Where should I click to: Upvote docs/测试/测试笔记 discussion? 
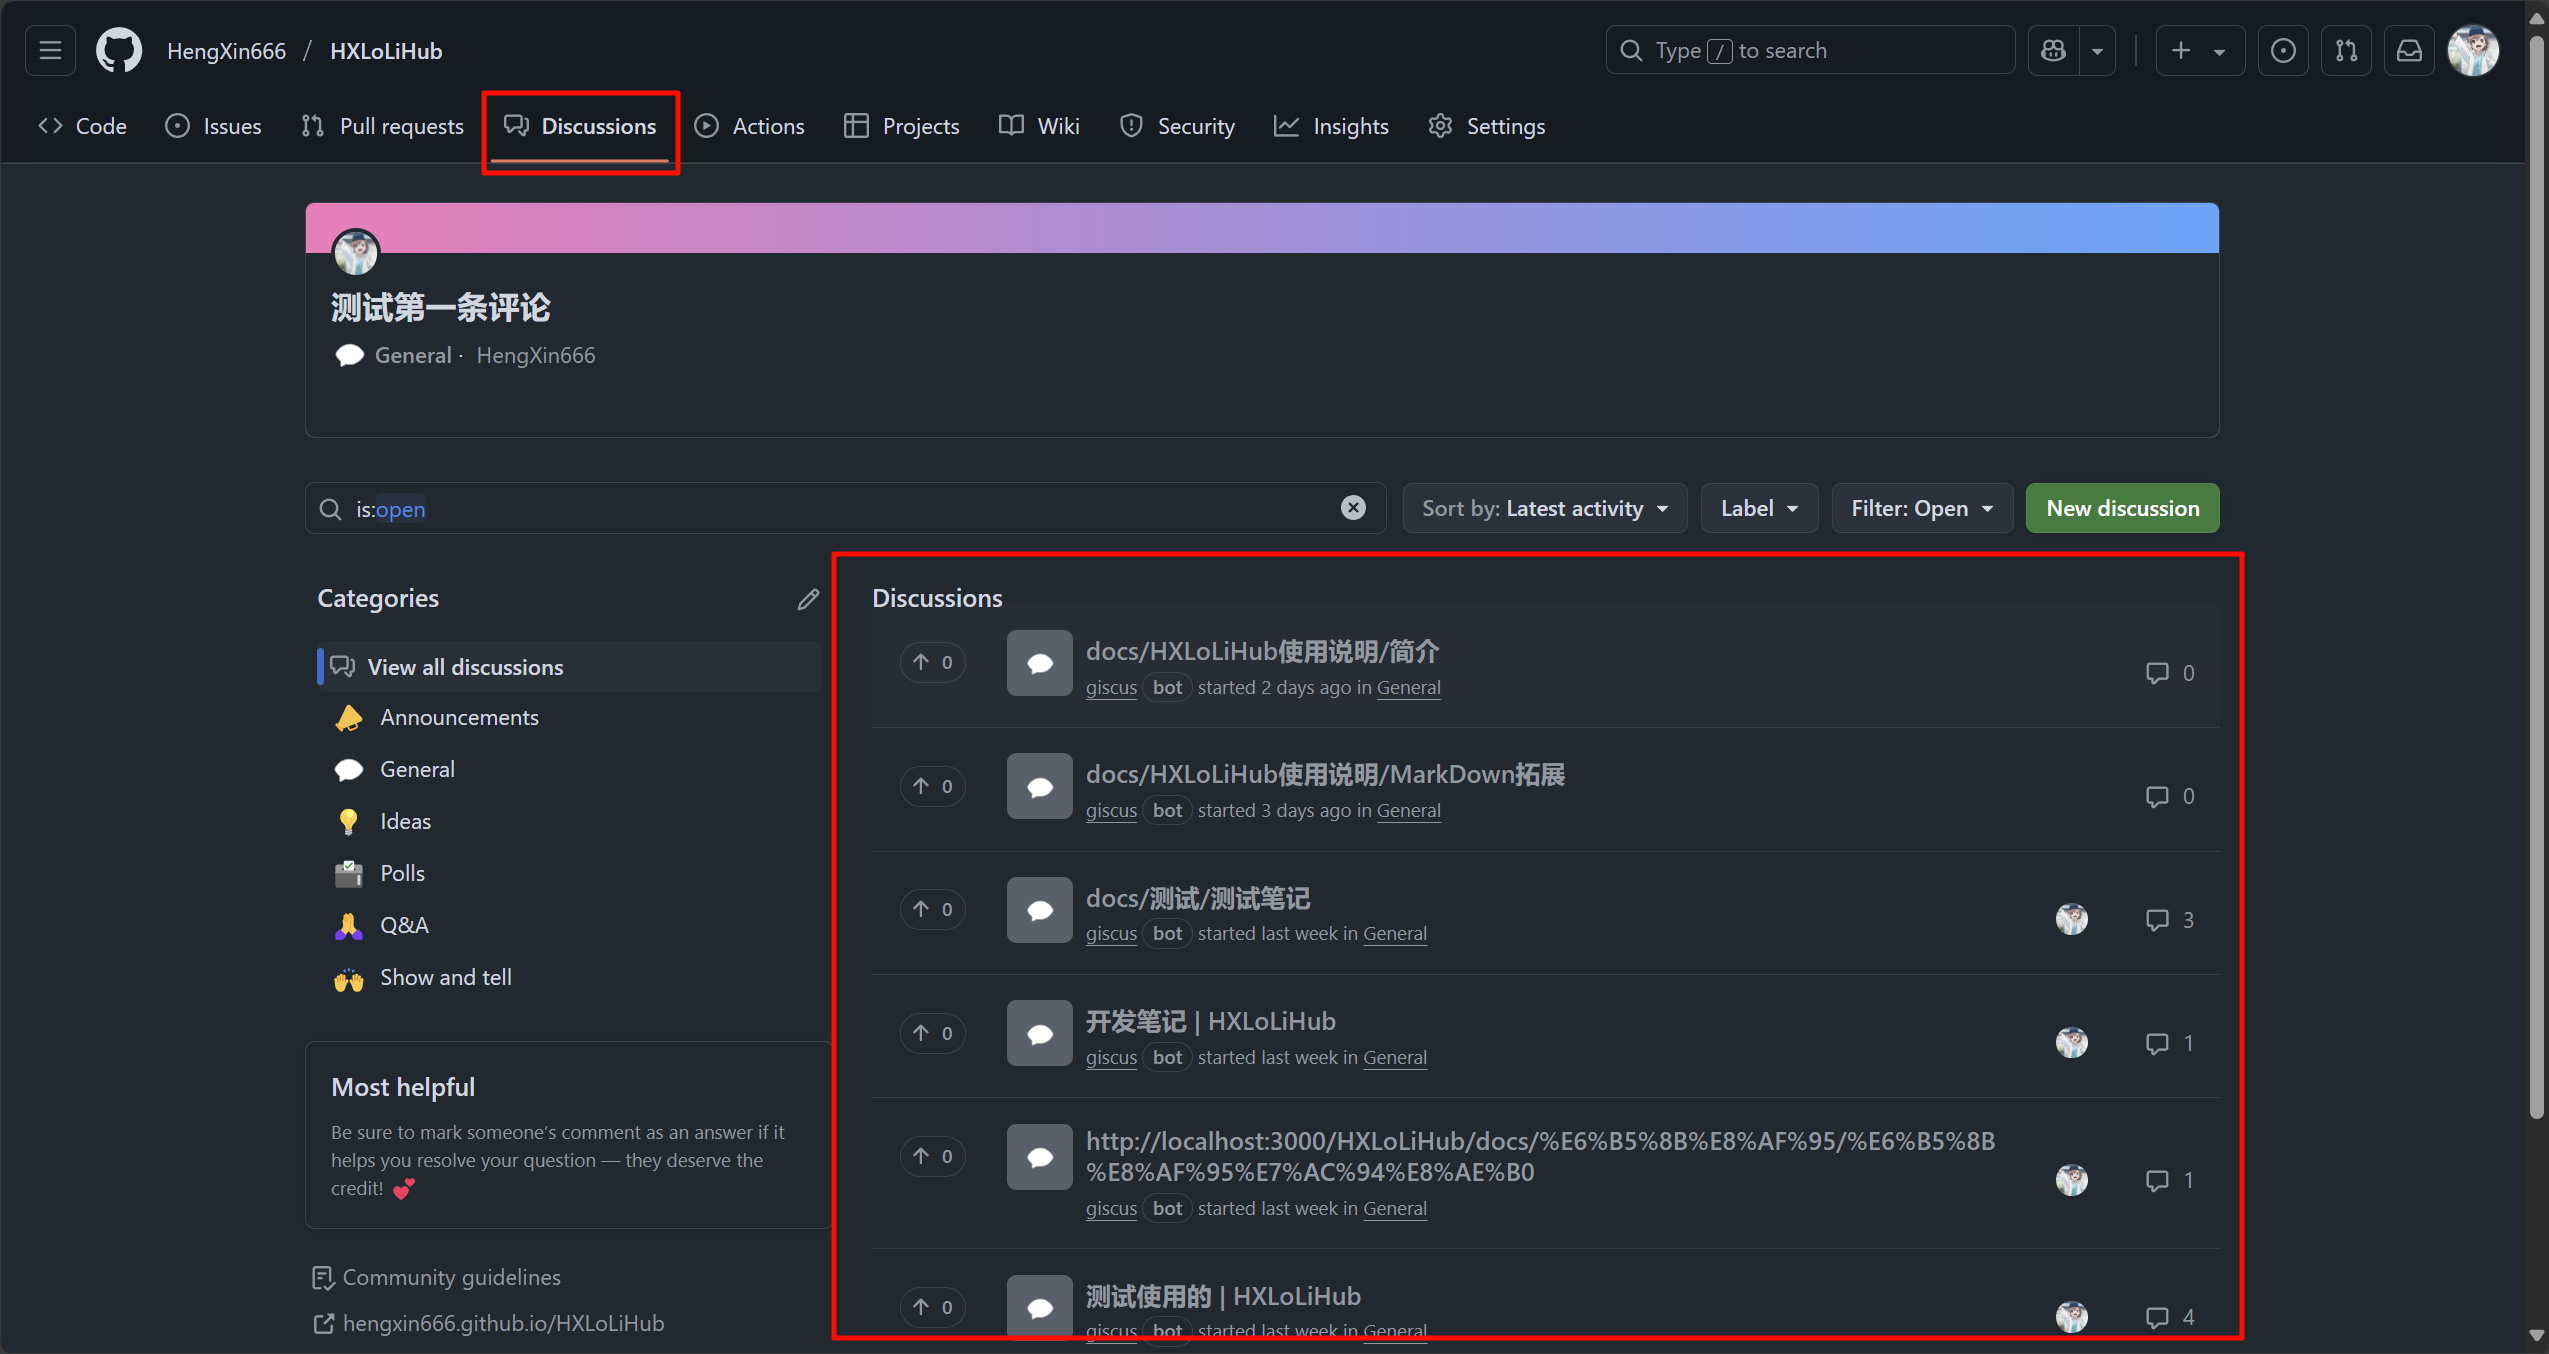point(932,909)
